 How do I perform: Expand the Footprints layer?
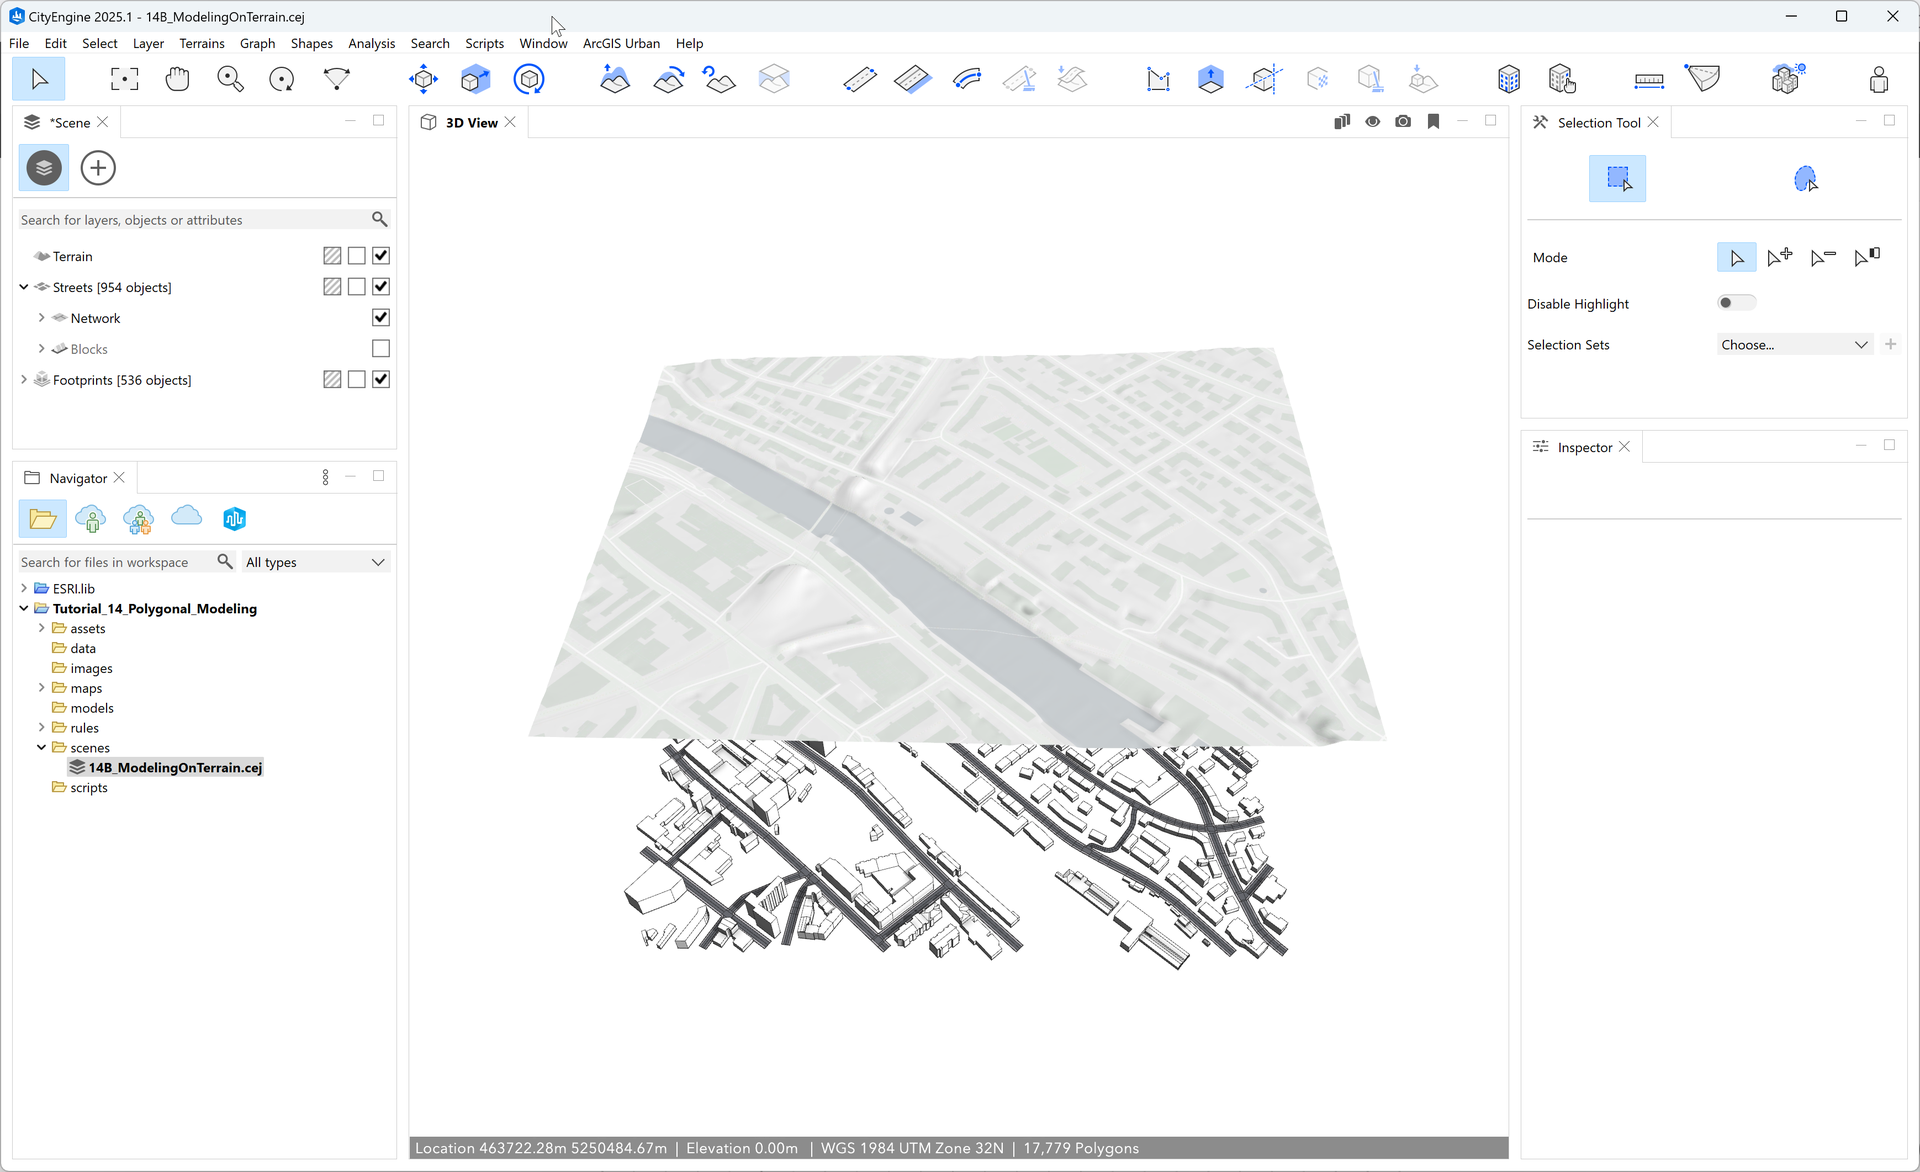[23, 380]
